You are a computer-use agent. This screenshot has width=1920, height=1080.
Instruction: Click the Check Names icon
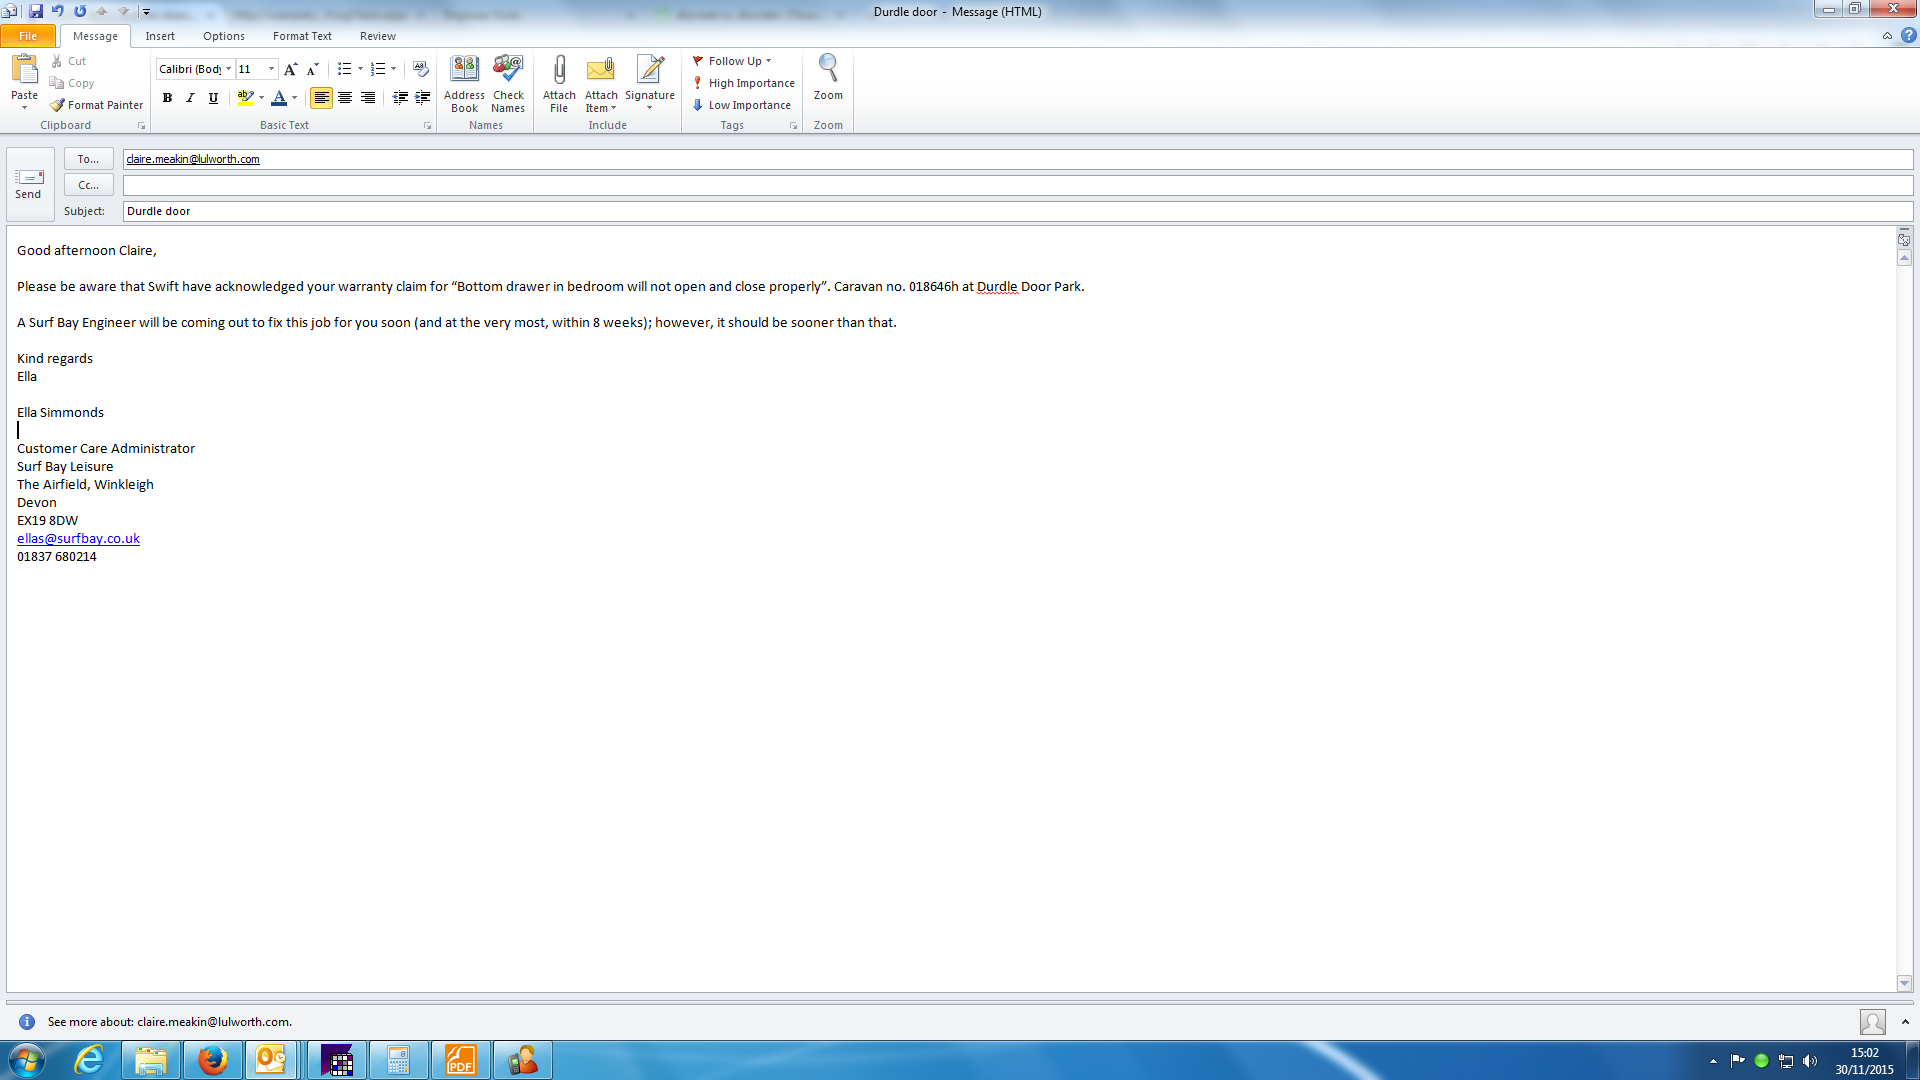(x=508, y=70)
